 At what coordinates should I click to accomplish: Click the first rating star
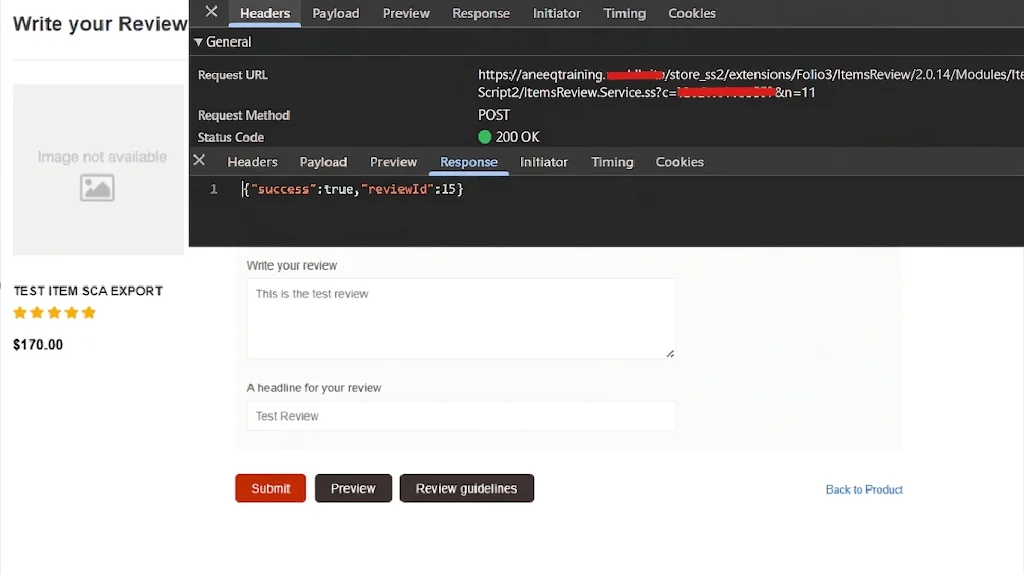coord(20,313)
